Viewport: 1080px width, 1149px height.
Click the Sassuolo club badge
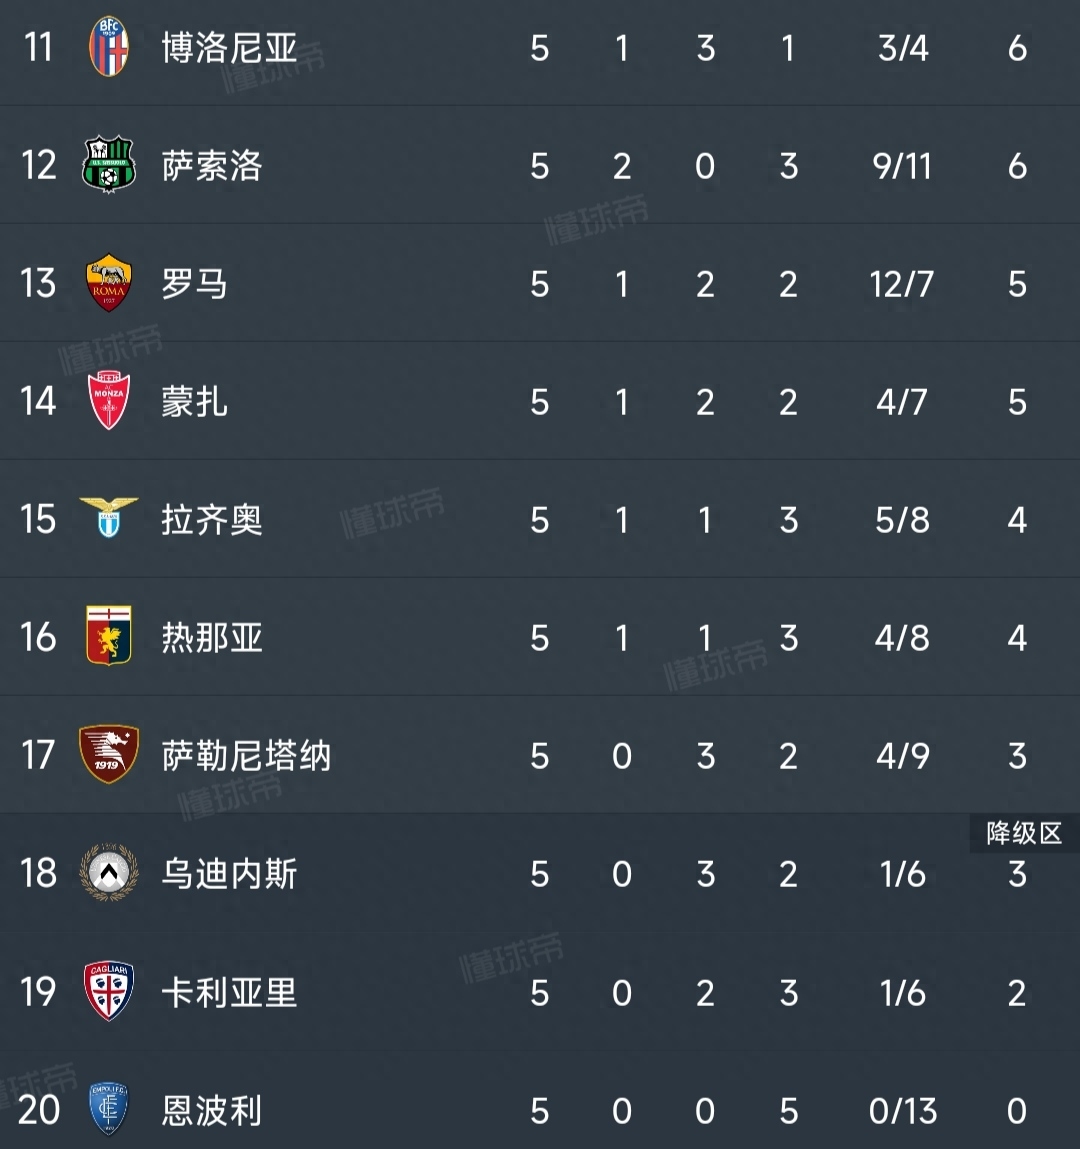(108, 165)
